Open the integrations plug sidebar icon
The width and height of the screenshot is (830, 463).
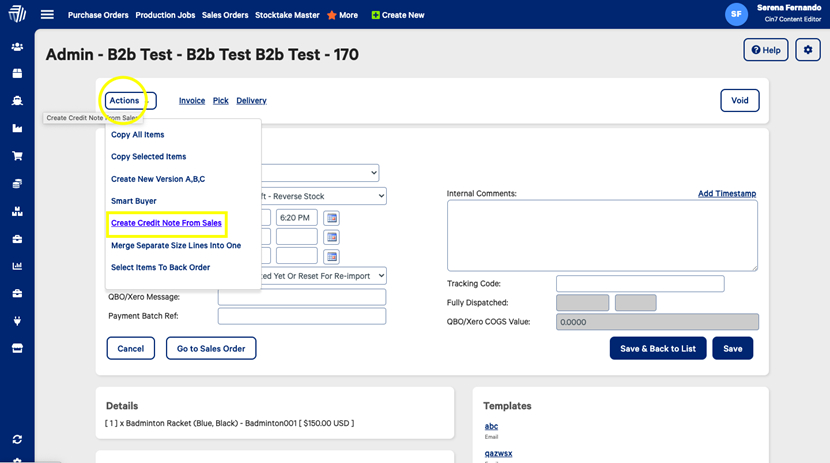17,321
